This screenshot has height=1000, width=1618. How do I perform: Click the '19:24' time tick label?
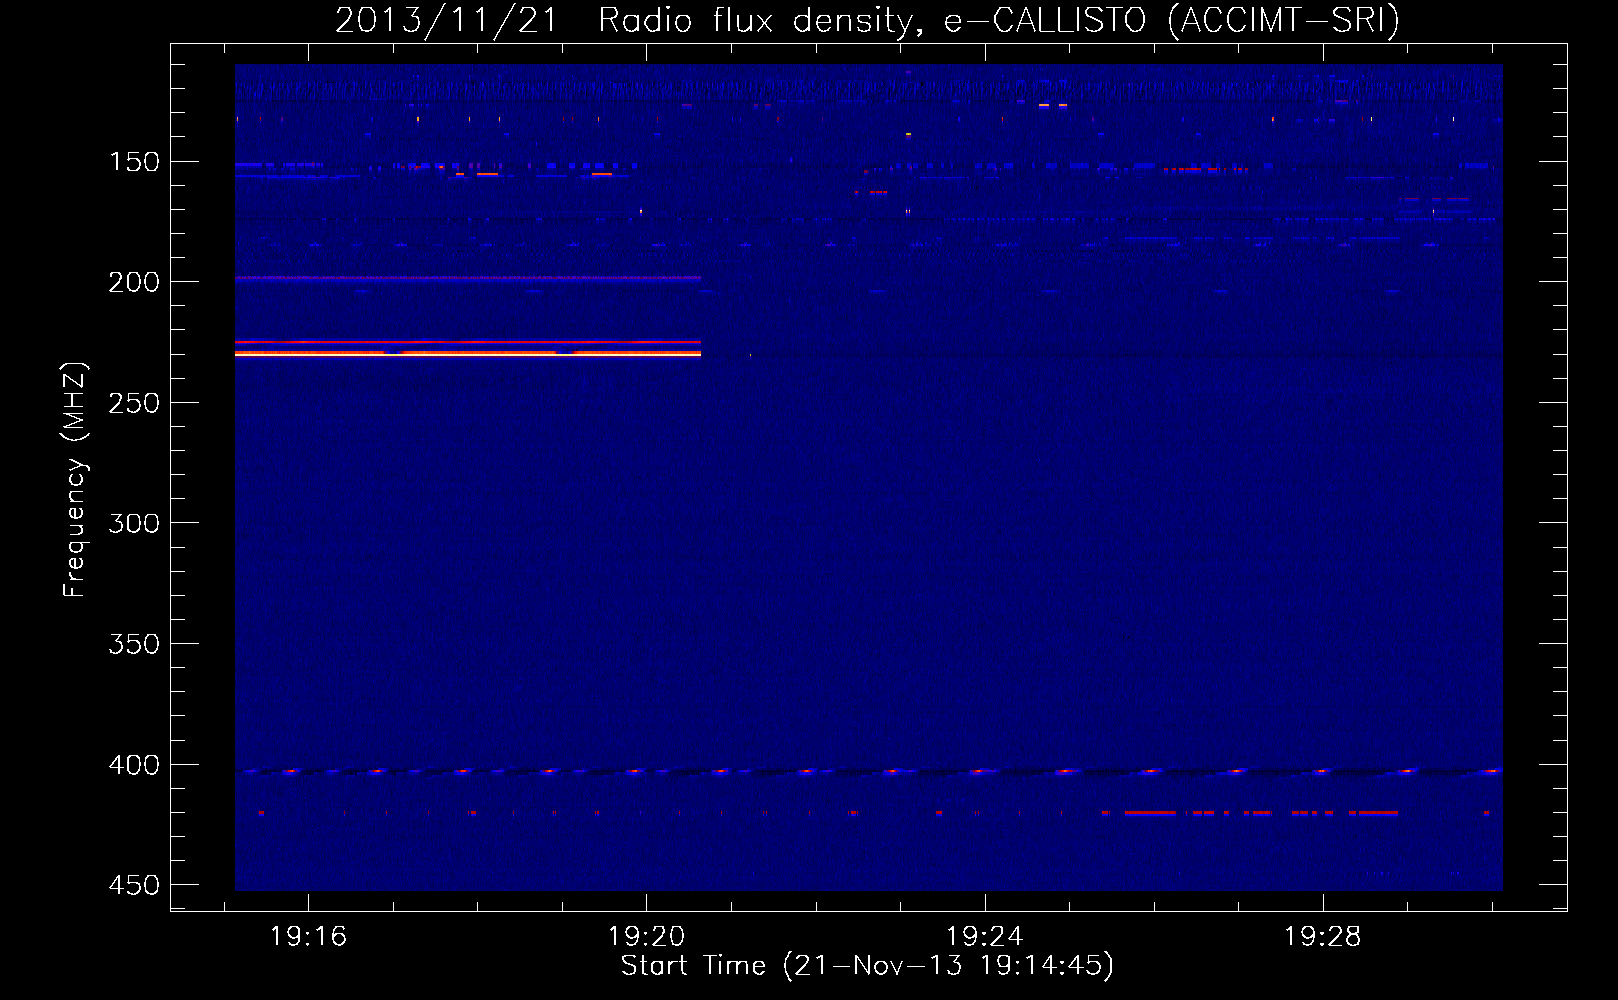[985, 936]
